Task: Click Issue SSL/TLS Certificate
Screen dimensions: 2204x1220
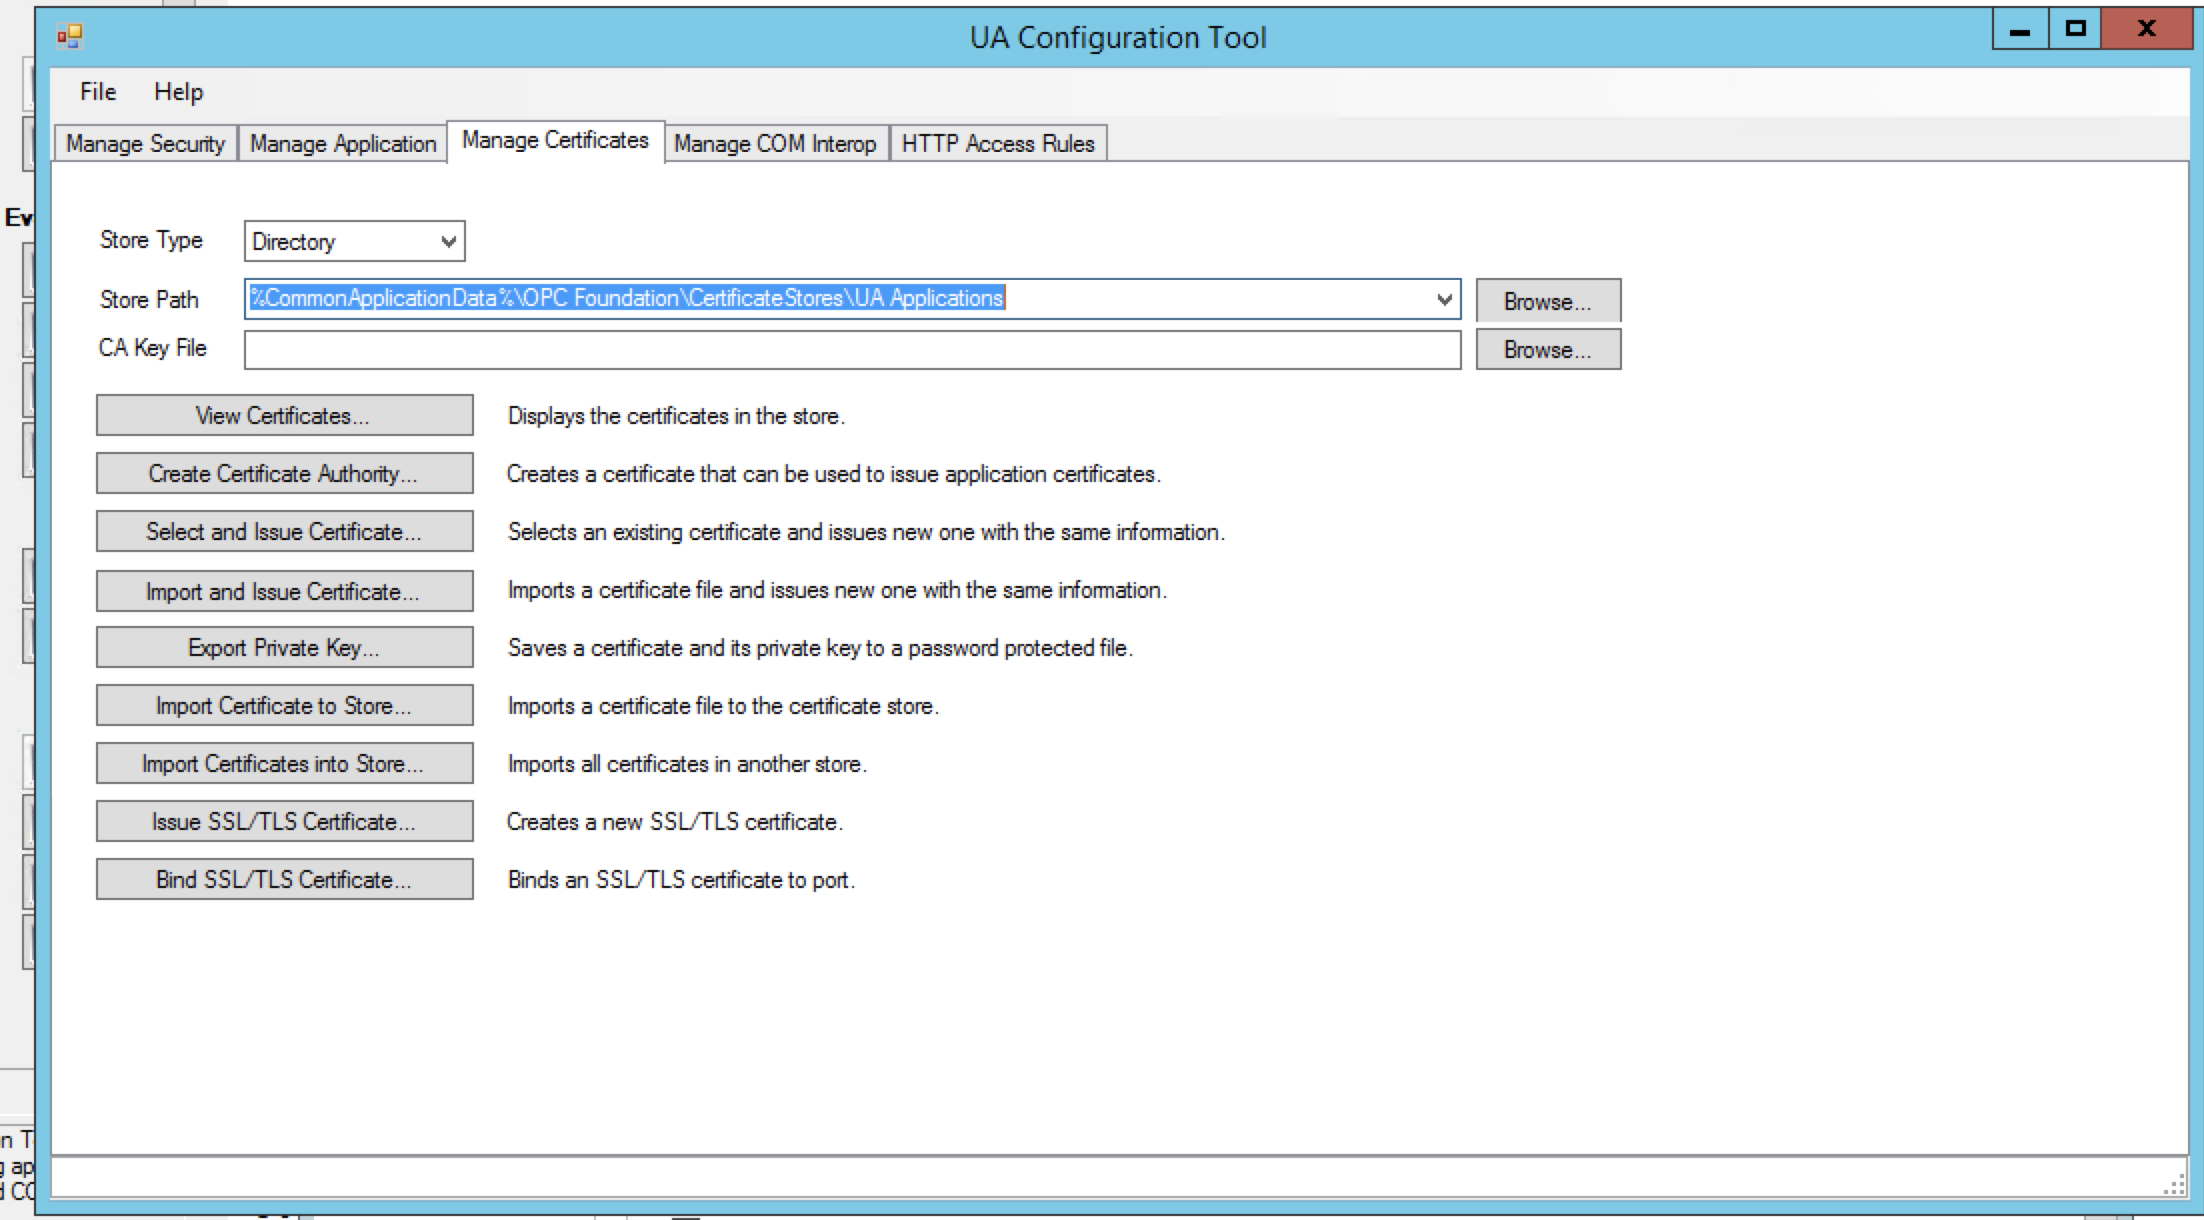Action: click(x=284, y=821)
